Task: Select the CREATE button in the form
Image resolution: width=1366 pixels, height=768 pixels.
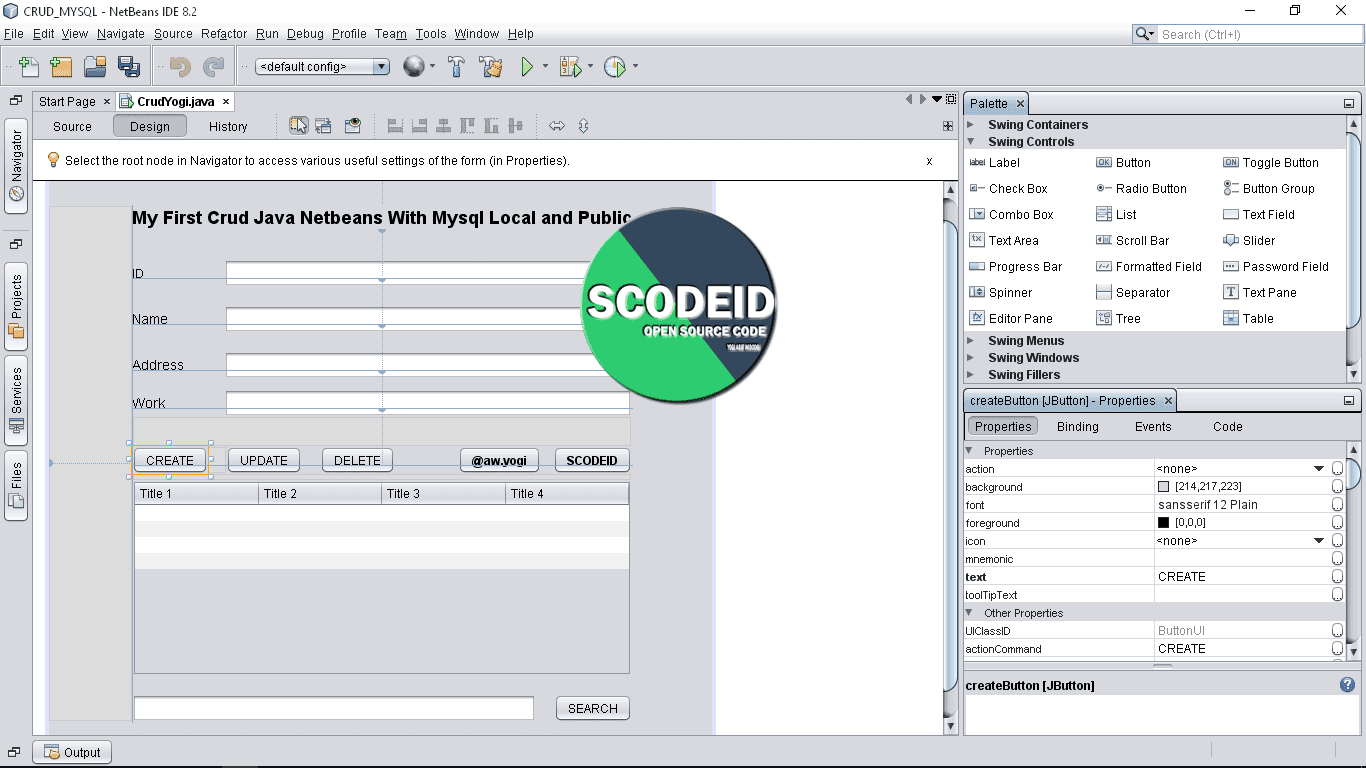Action: [x=169, y=460]
